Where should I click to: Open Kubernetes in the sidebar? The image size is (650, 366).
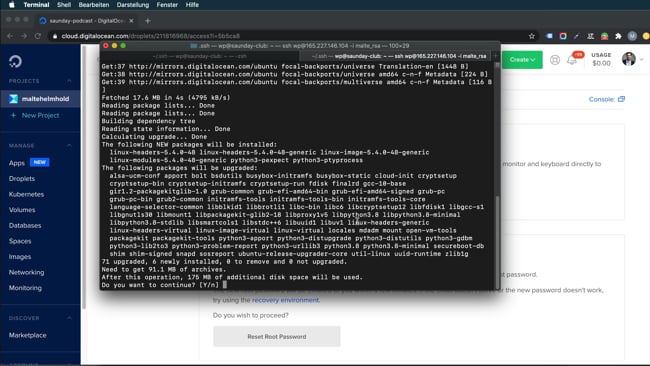coord(26,194)
